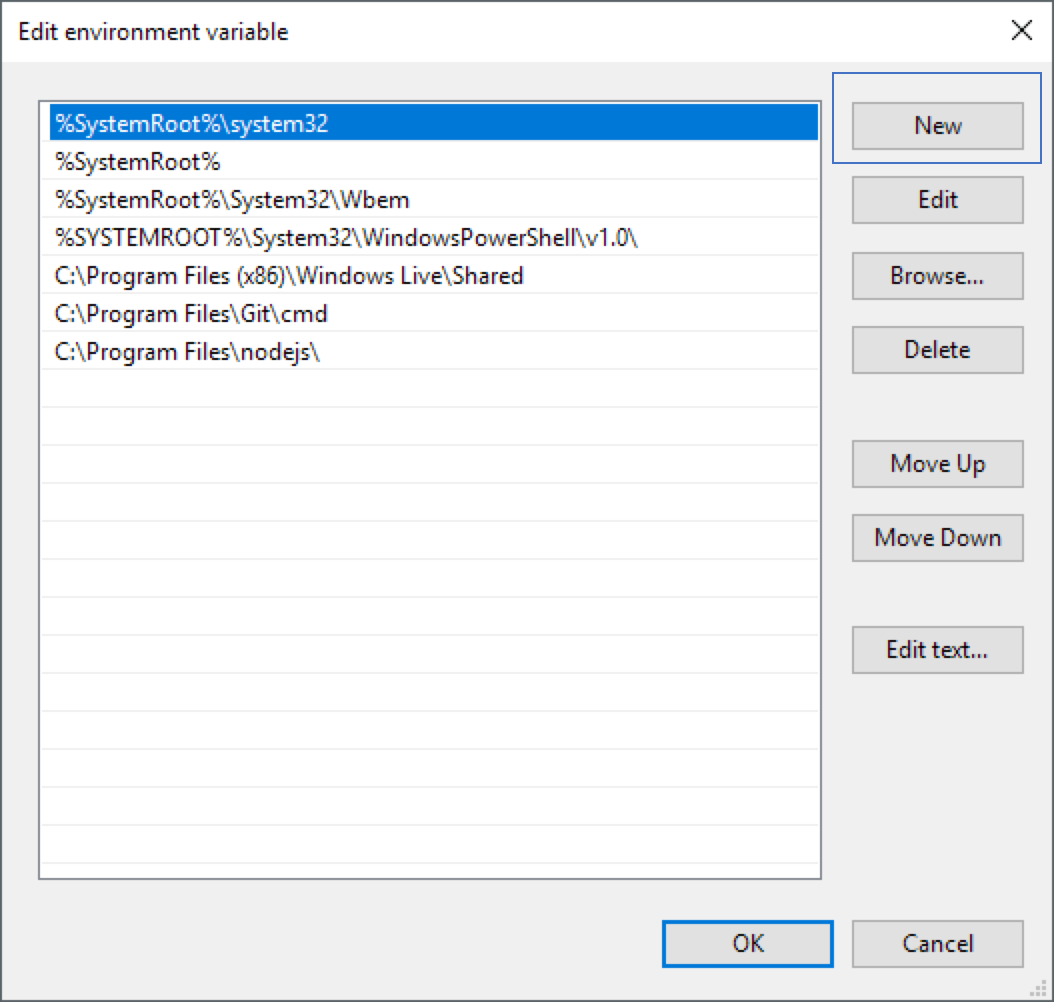
Task: Click the New button
Action: (937, 125)
